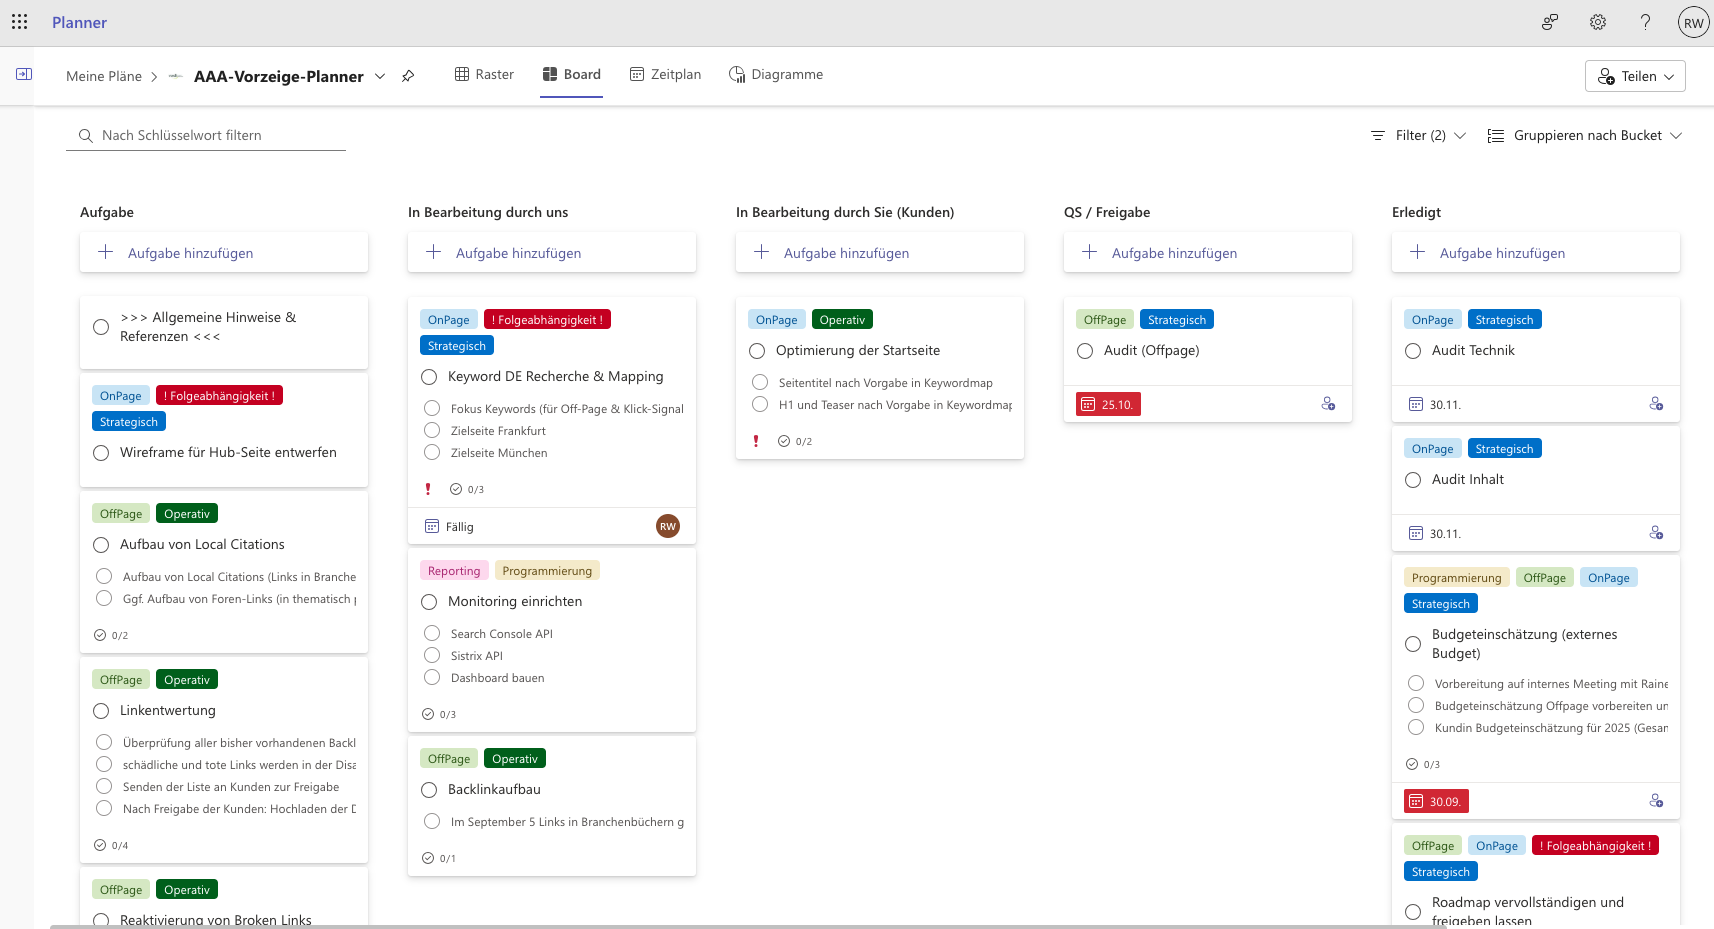Image resolution: width=1714 pixels, height=929 pixels.
Task: Switch to the Raster view tab
Action: 484,74
